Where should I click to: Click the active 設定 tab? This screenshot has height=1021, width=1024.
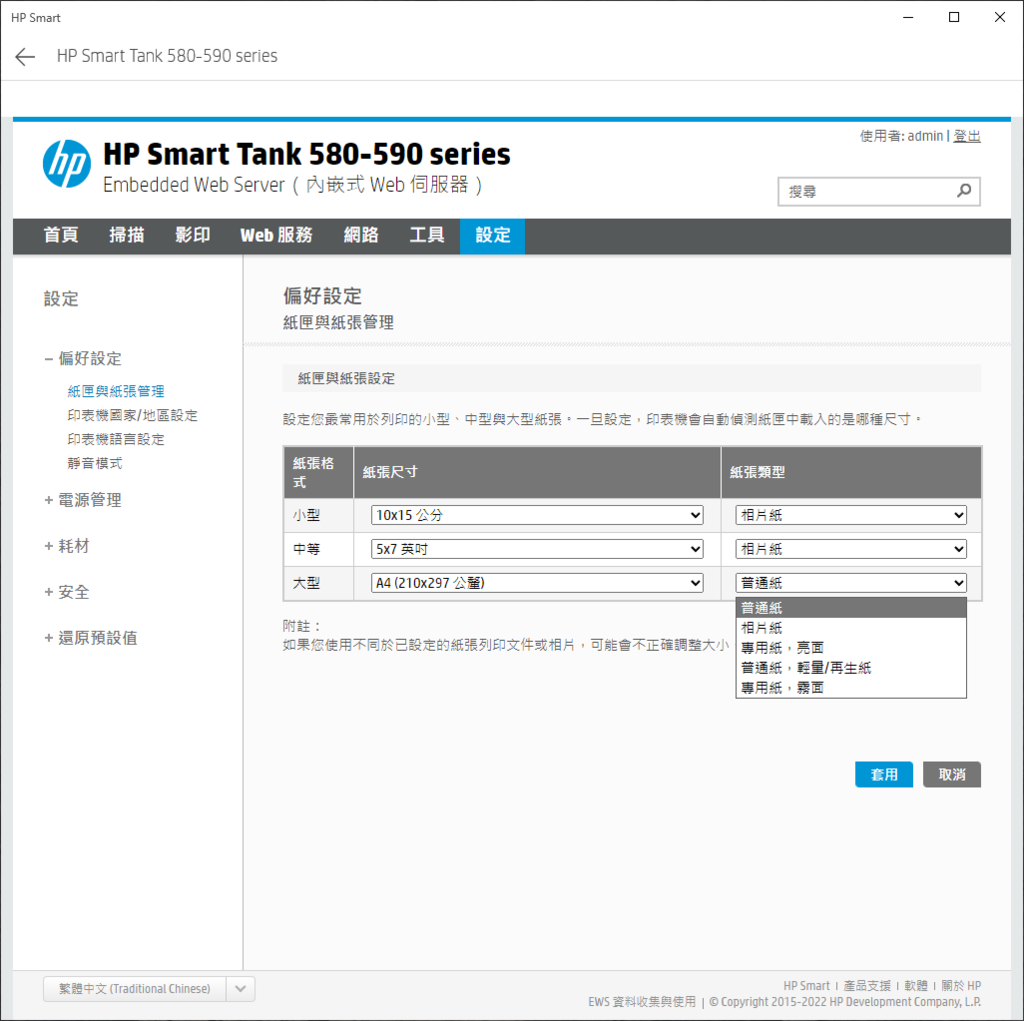pos(492,235)
